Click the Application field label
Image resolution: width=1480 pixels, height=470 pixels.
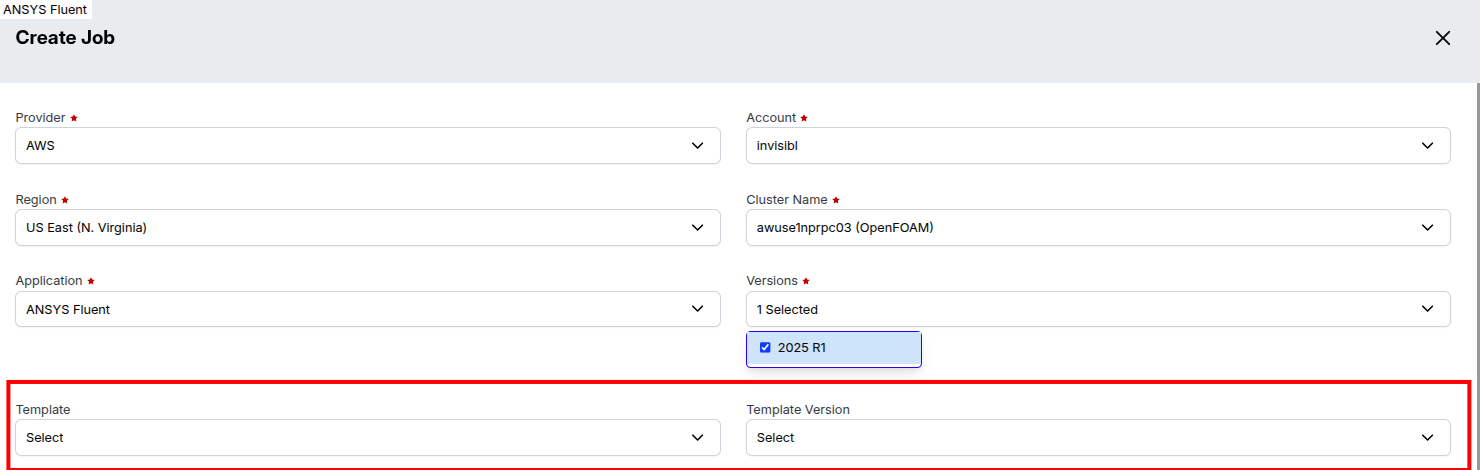pyautogui.click(x=49, y=281)
